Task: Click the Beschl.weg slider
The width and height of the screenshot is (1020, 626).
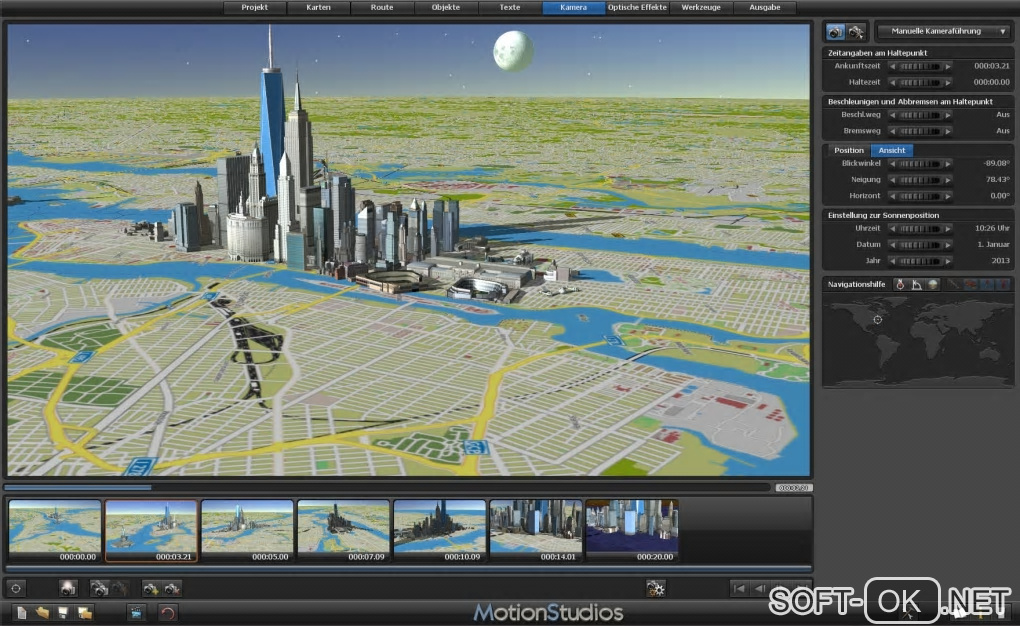Action: (920, 115)
